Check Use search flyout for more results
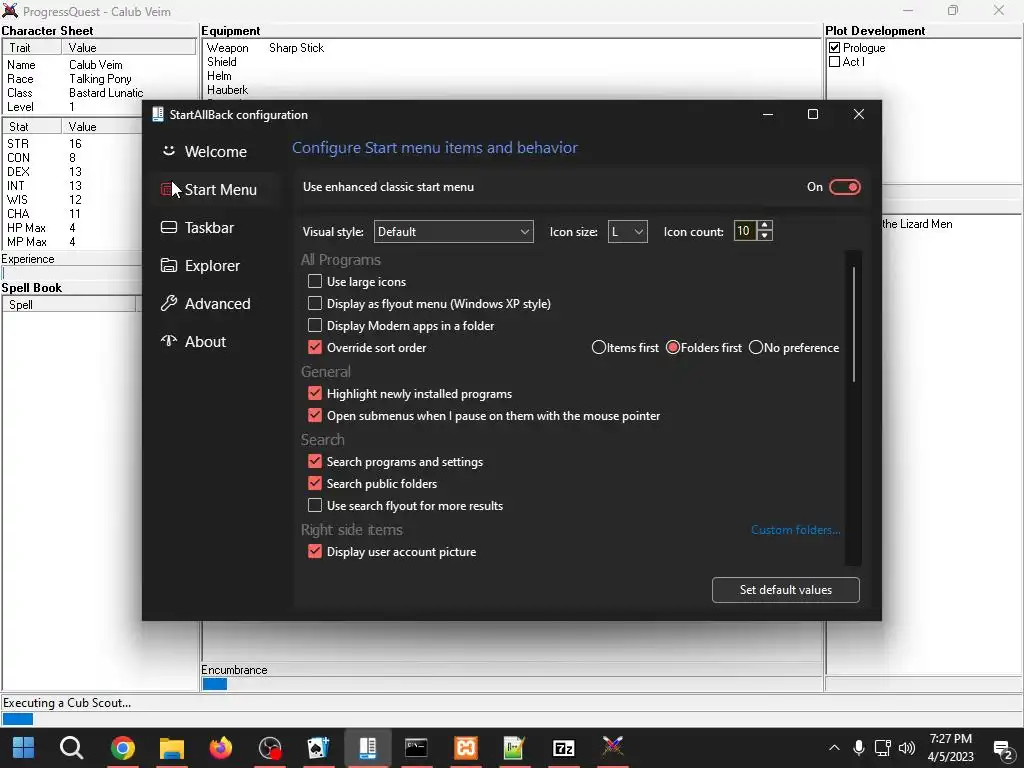Viewport: 1024px width, 768px height. (315, 505)
